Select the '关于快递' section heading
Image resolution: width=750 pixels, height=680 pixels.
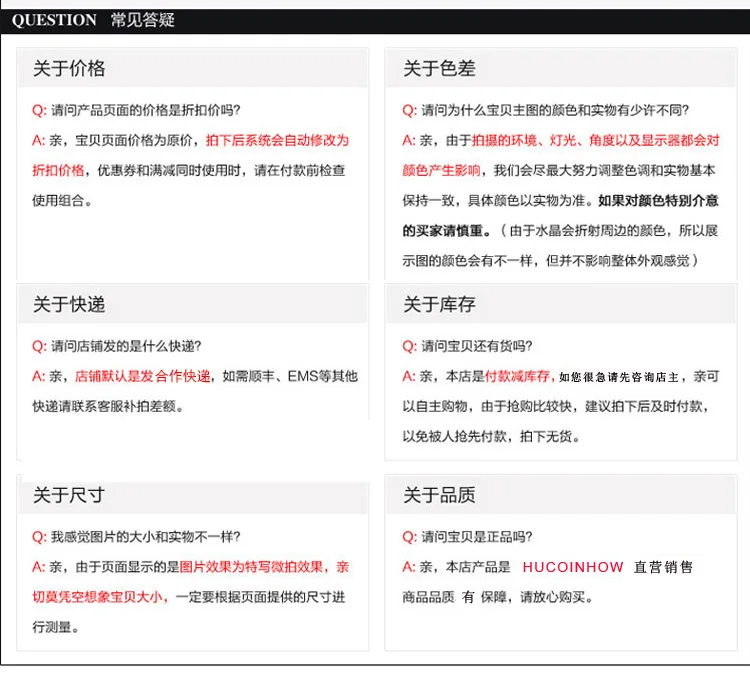click(69, 305)
